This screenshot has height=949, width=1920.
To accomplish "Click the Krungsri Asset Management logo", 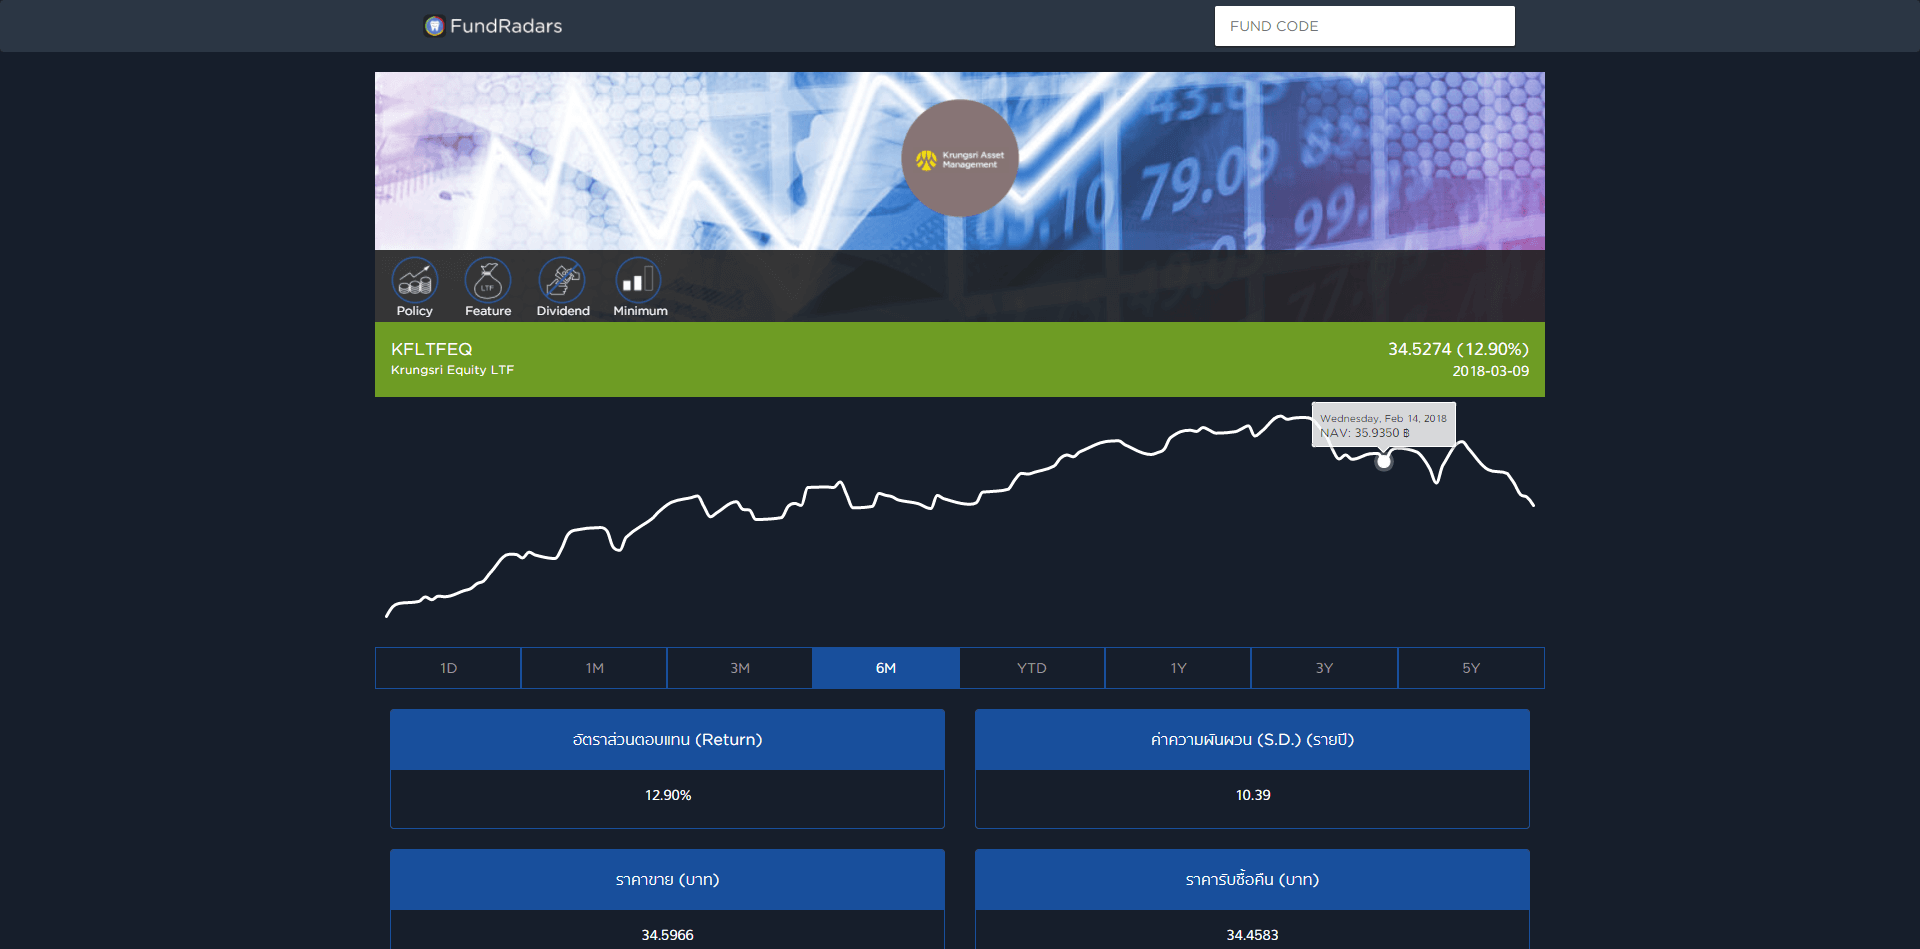I will [960, 158].
